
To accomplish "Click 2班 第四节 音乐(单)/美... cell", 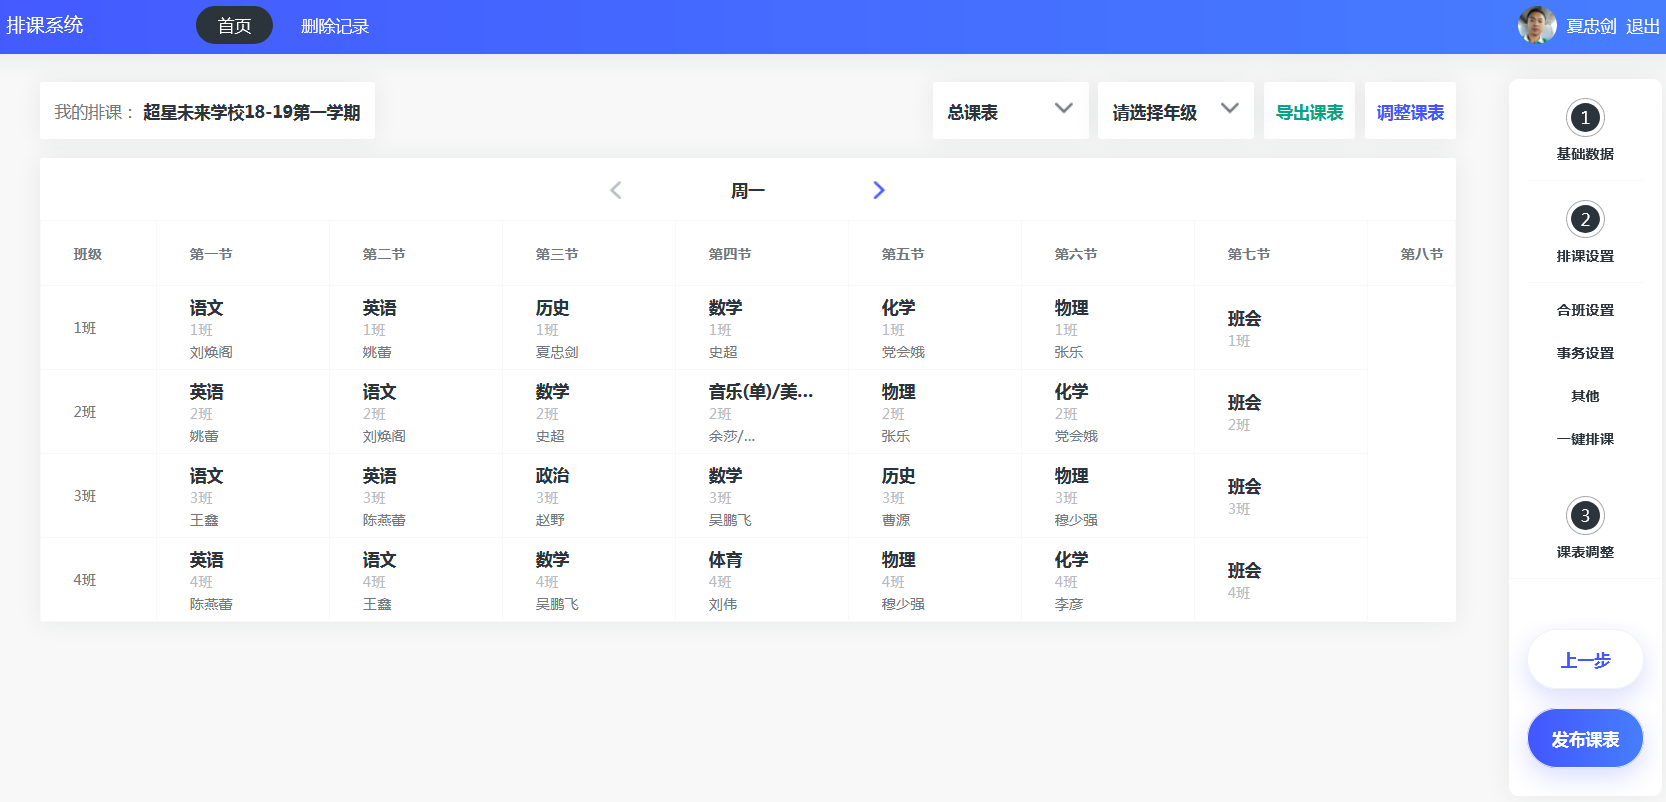I will (761, 412).
